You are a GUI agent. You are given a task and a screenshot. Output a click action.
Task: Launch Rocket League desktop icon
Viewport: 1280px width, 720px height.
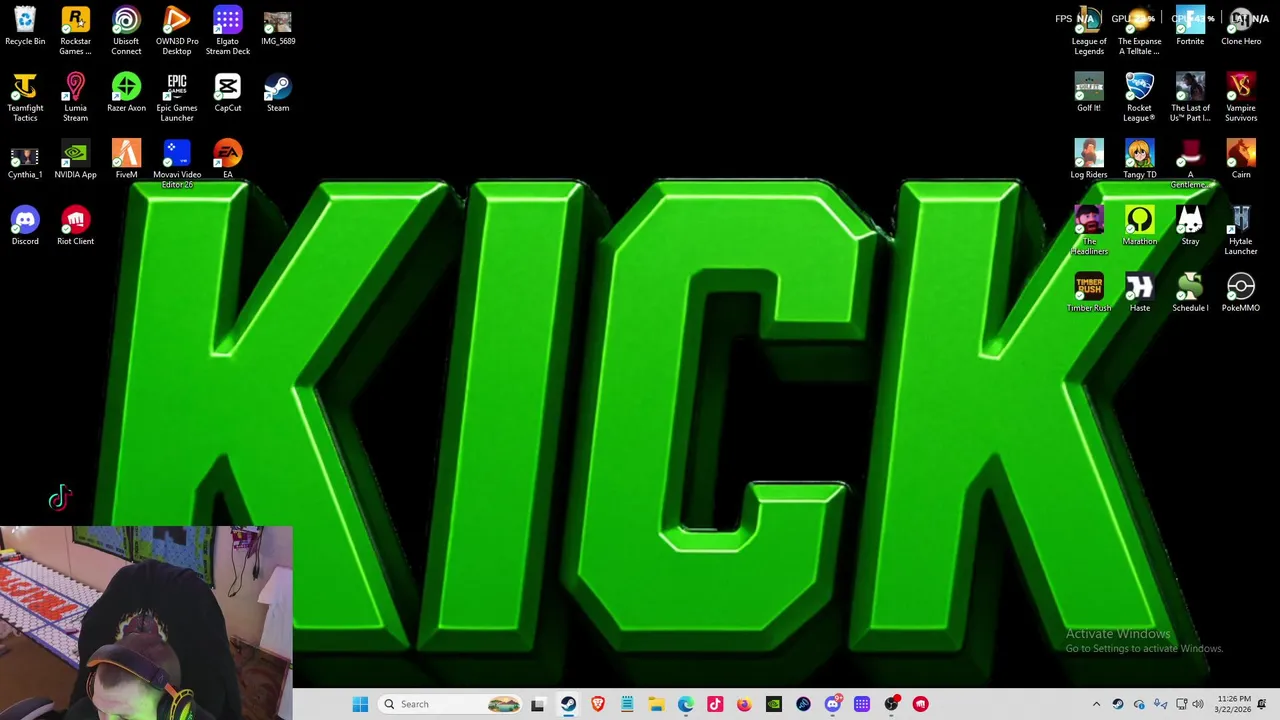pos(1140,97)
